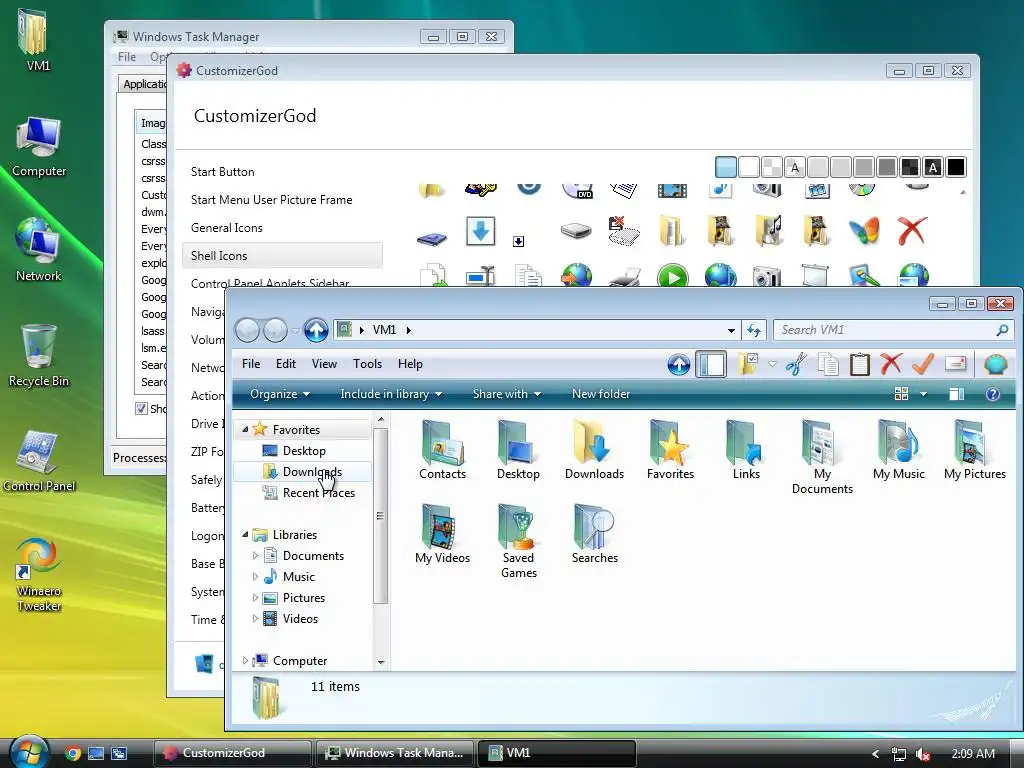Click the New folder button
Viewport: 1024px width, 768px height.
click(601, 394)
